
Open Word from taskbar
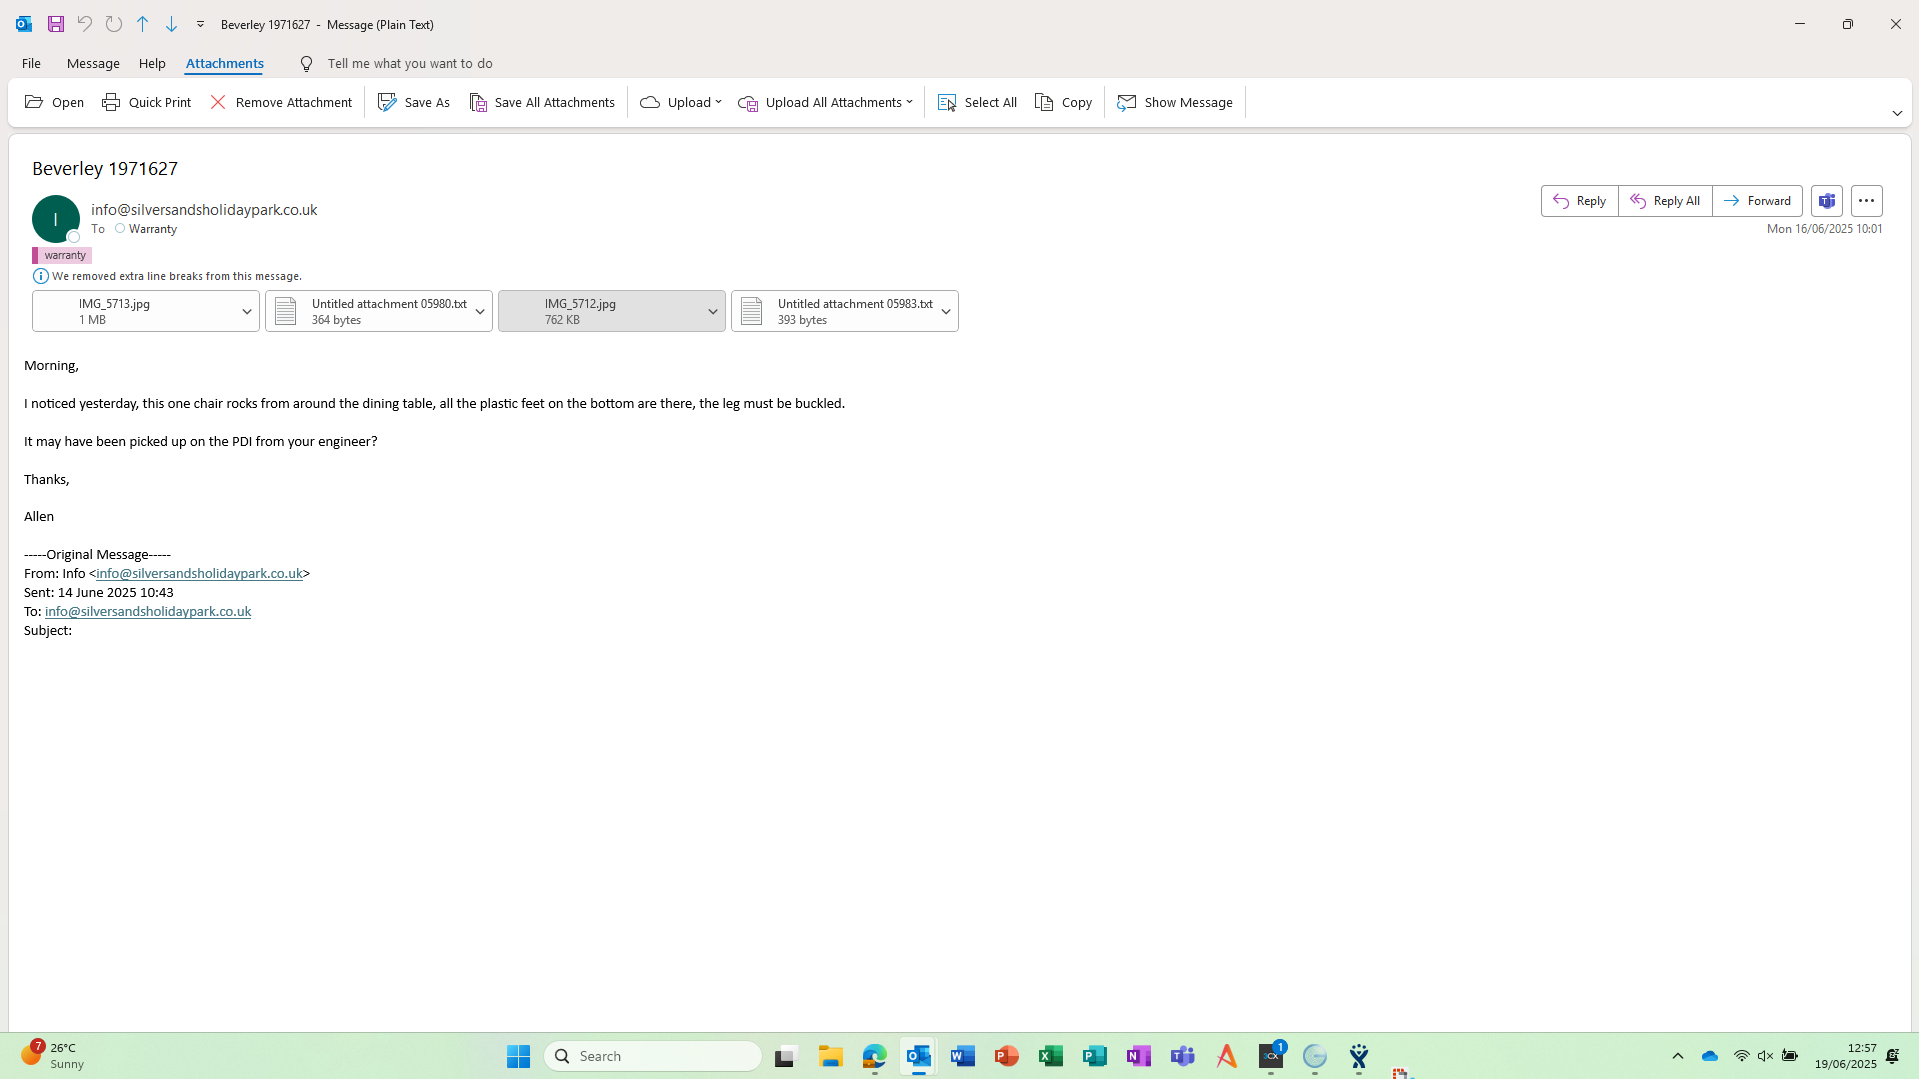[963, 1056]
